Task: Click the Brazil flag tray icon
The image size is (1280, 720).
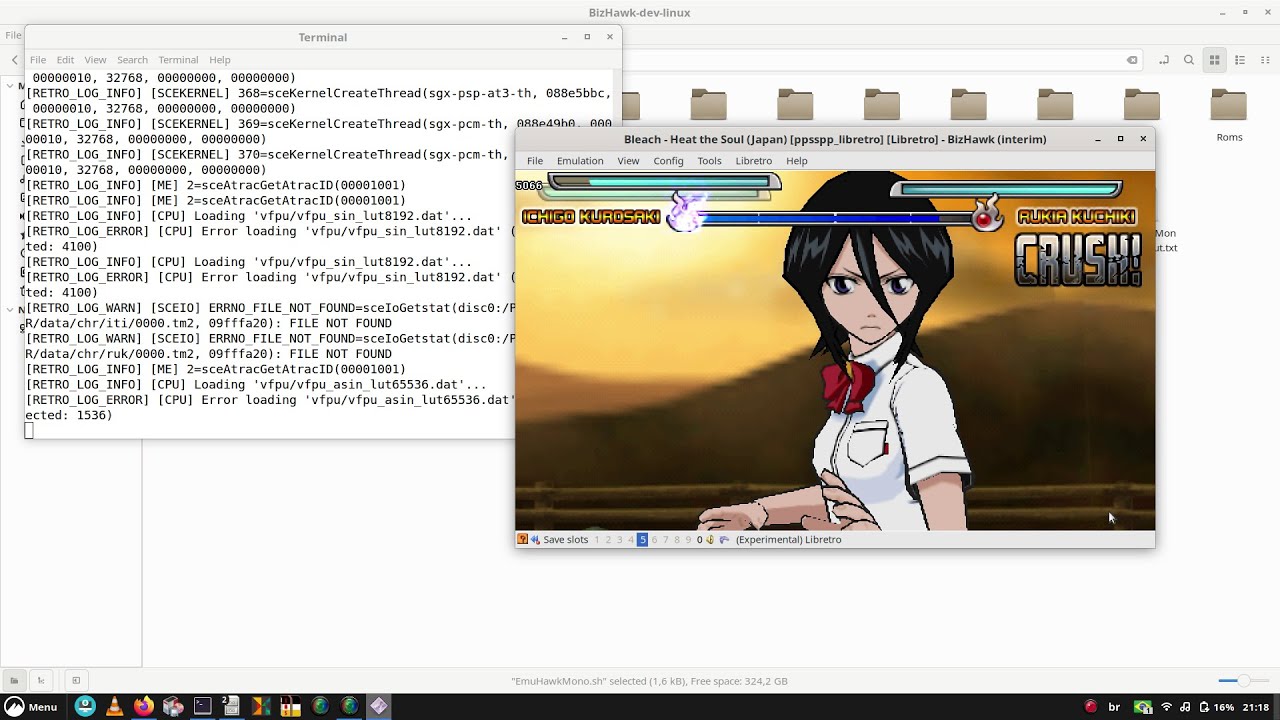Action: click(1143, 707)
